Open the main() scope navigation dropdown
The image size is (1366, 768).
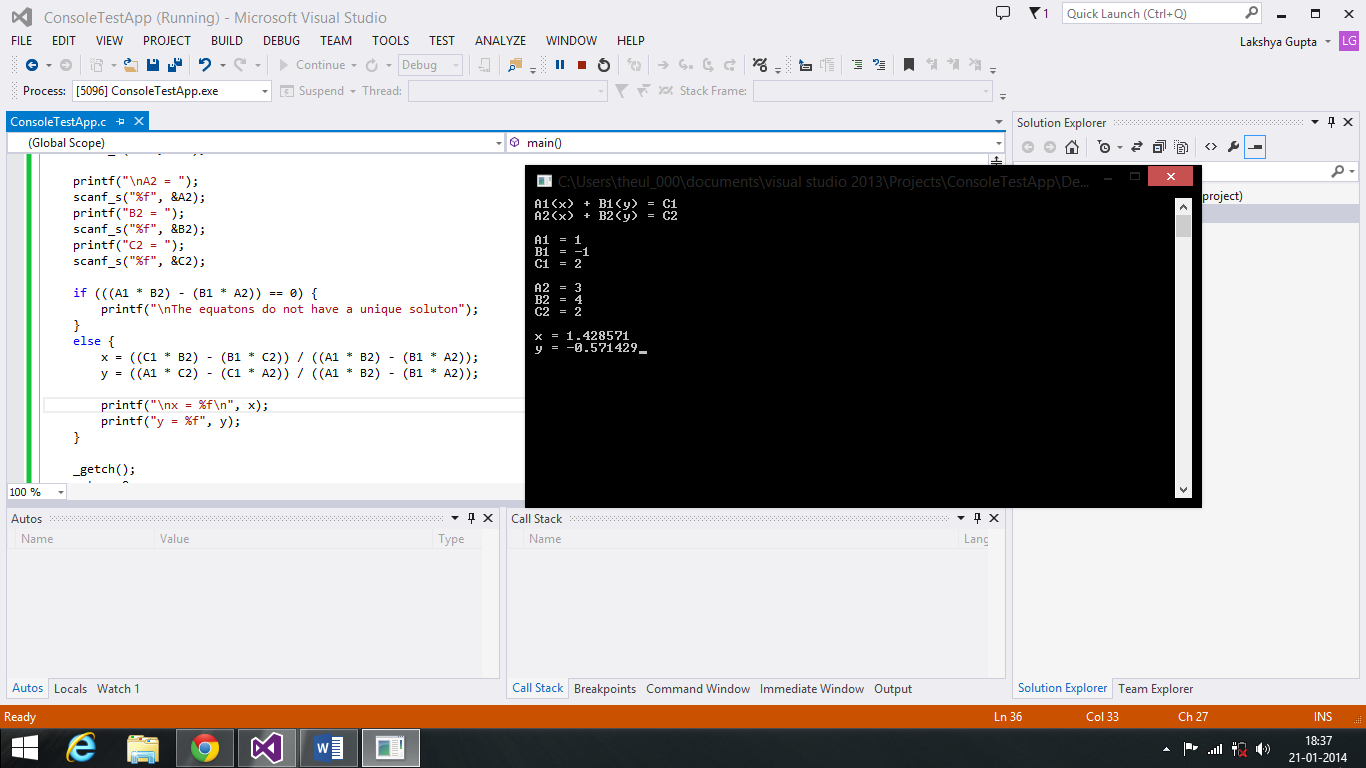click(x=995, y=141)
